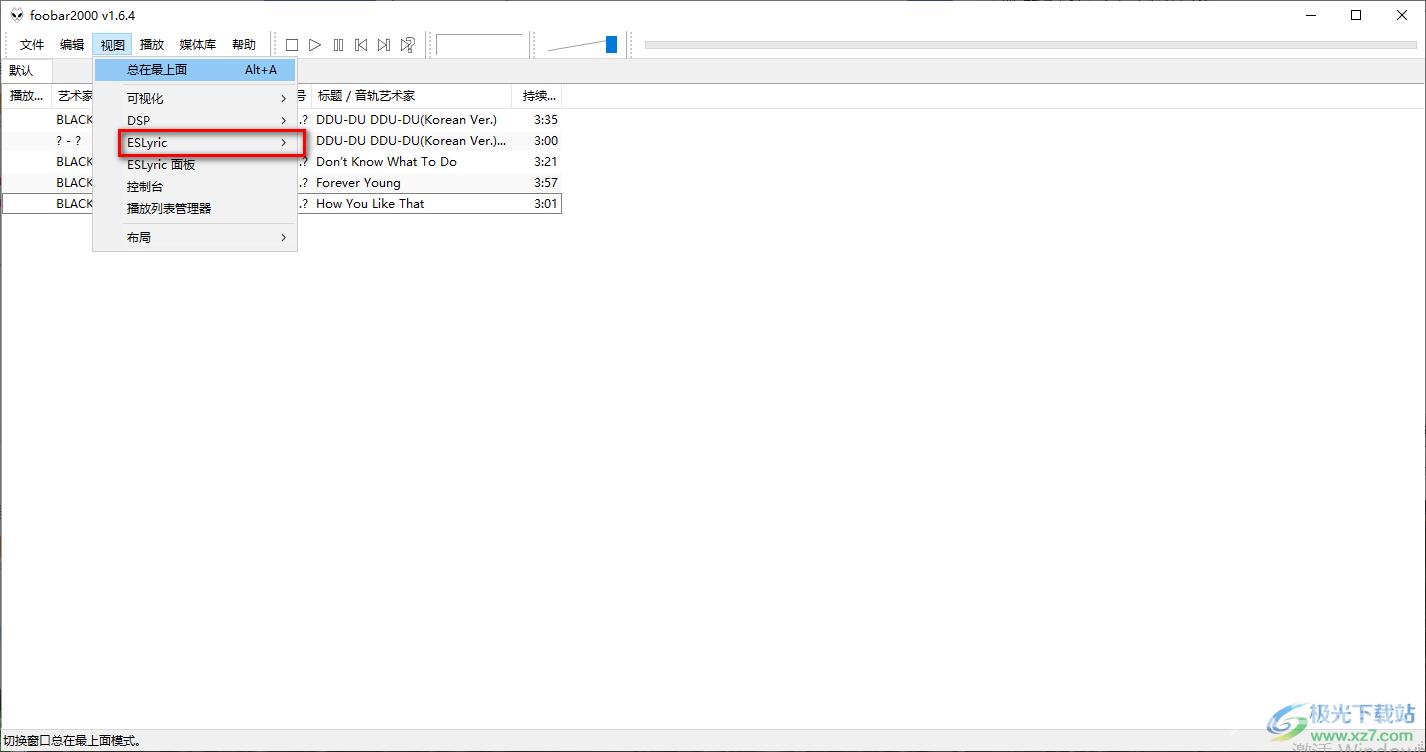
Task: Open 控制台 from the view menu
Action: pyautogui.click(x=195, y=187)
